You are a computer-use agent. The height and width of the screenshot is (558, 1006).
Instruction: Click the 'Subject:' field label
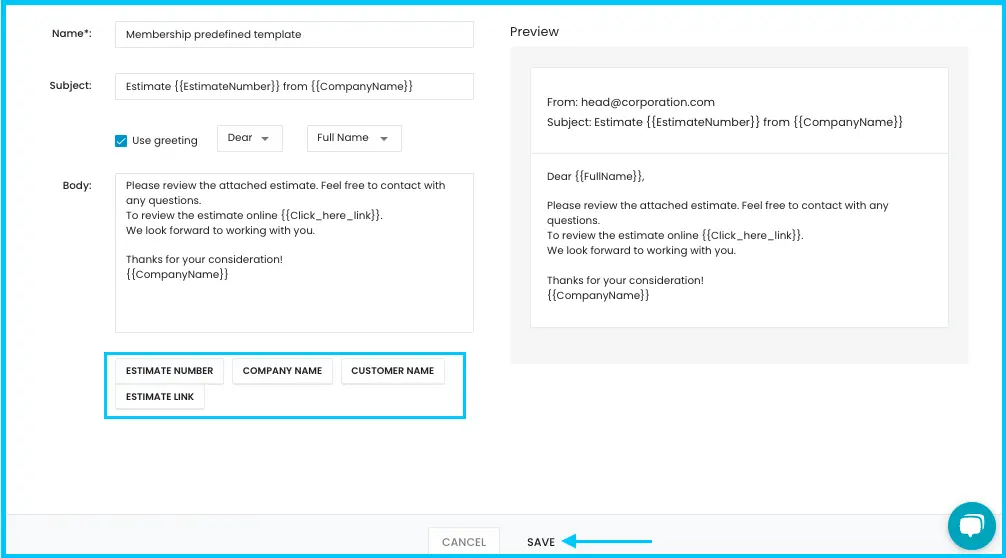tap(71, 85)
